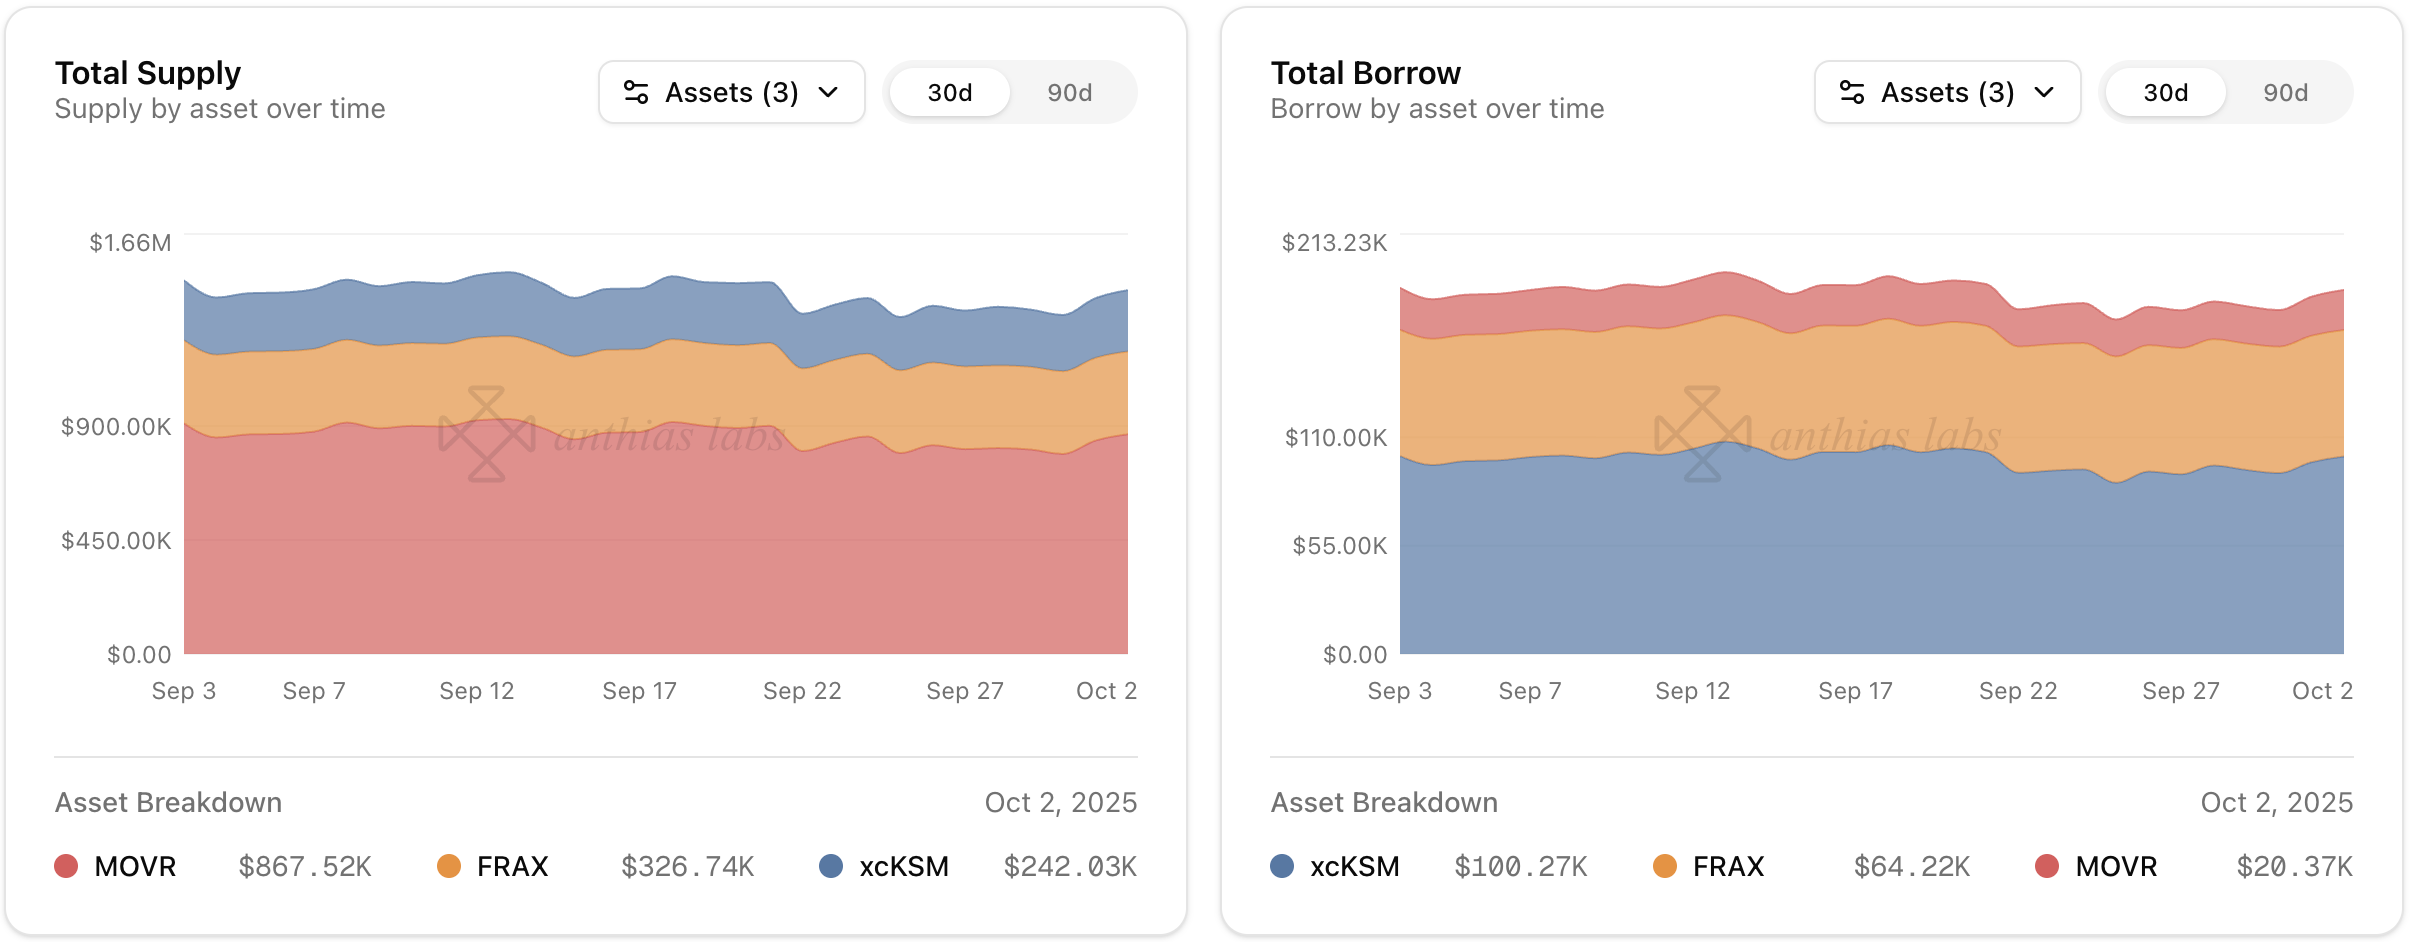Click xcKSM blue dot in Supply breakdown

pyautogui.click(x=831, y=866)
